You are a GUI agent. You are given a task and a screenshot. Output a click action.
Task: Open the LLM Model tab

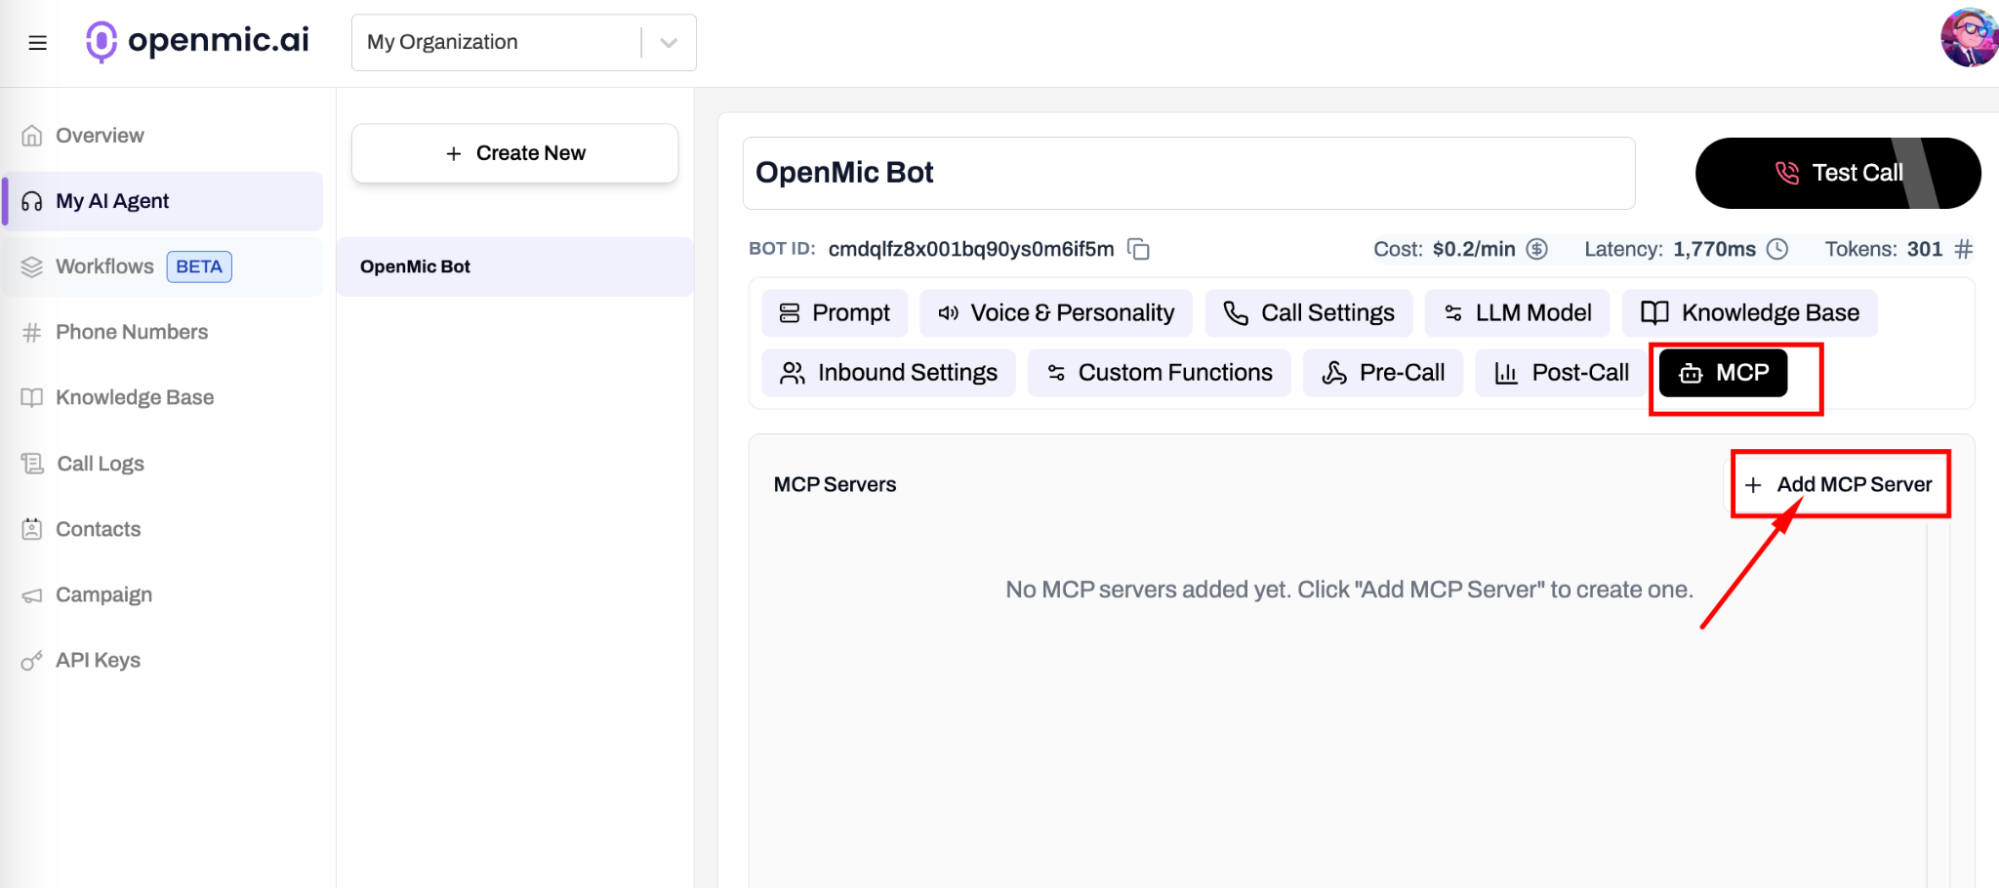pos(1517,313)
